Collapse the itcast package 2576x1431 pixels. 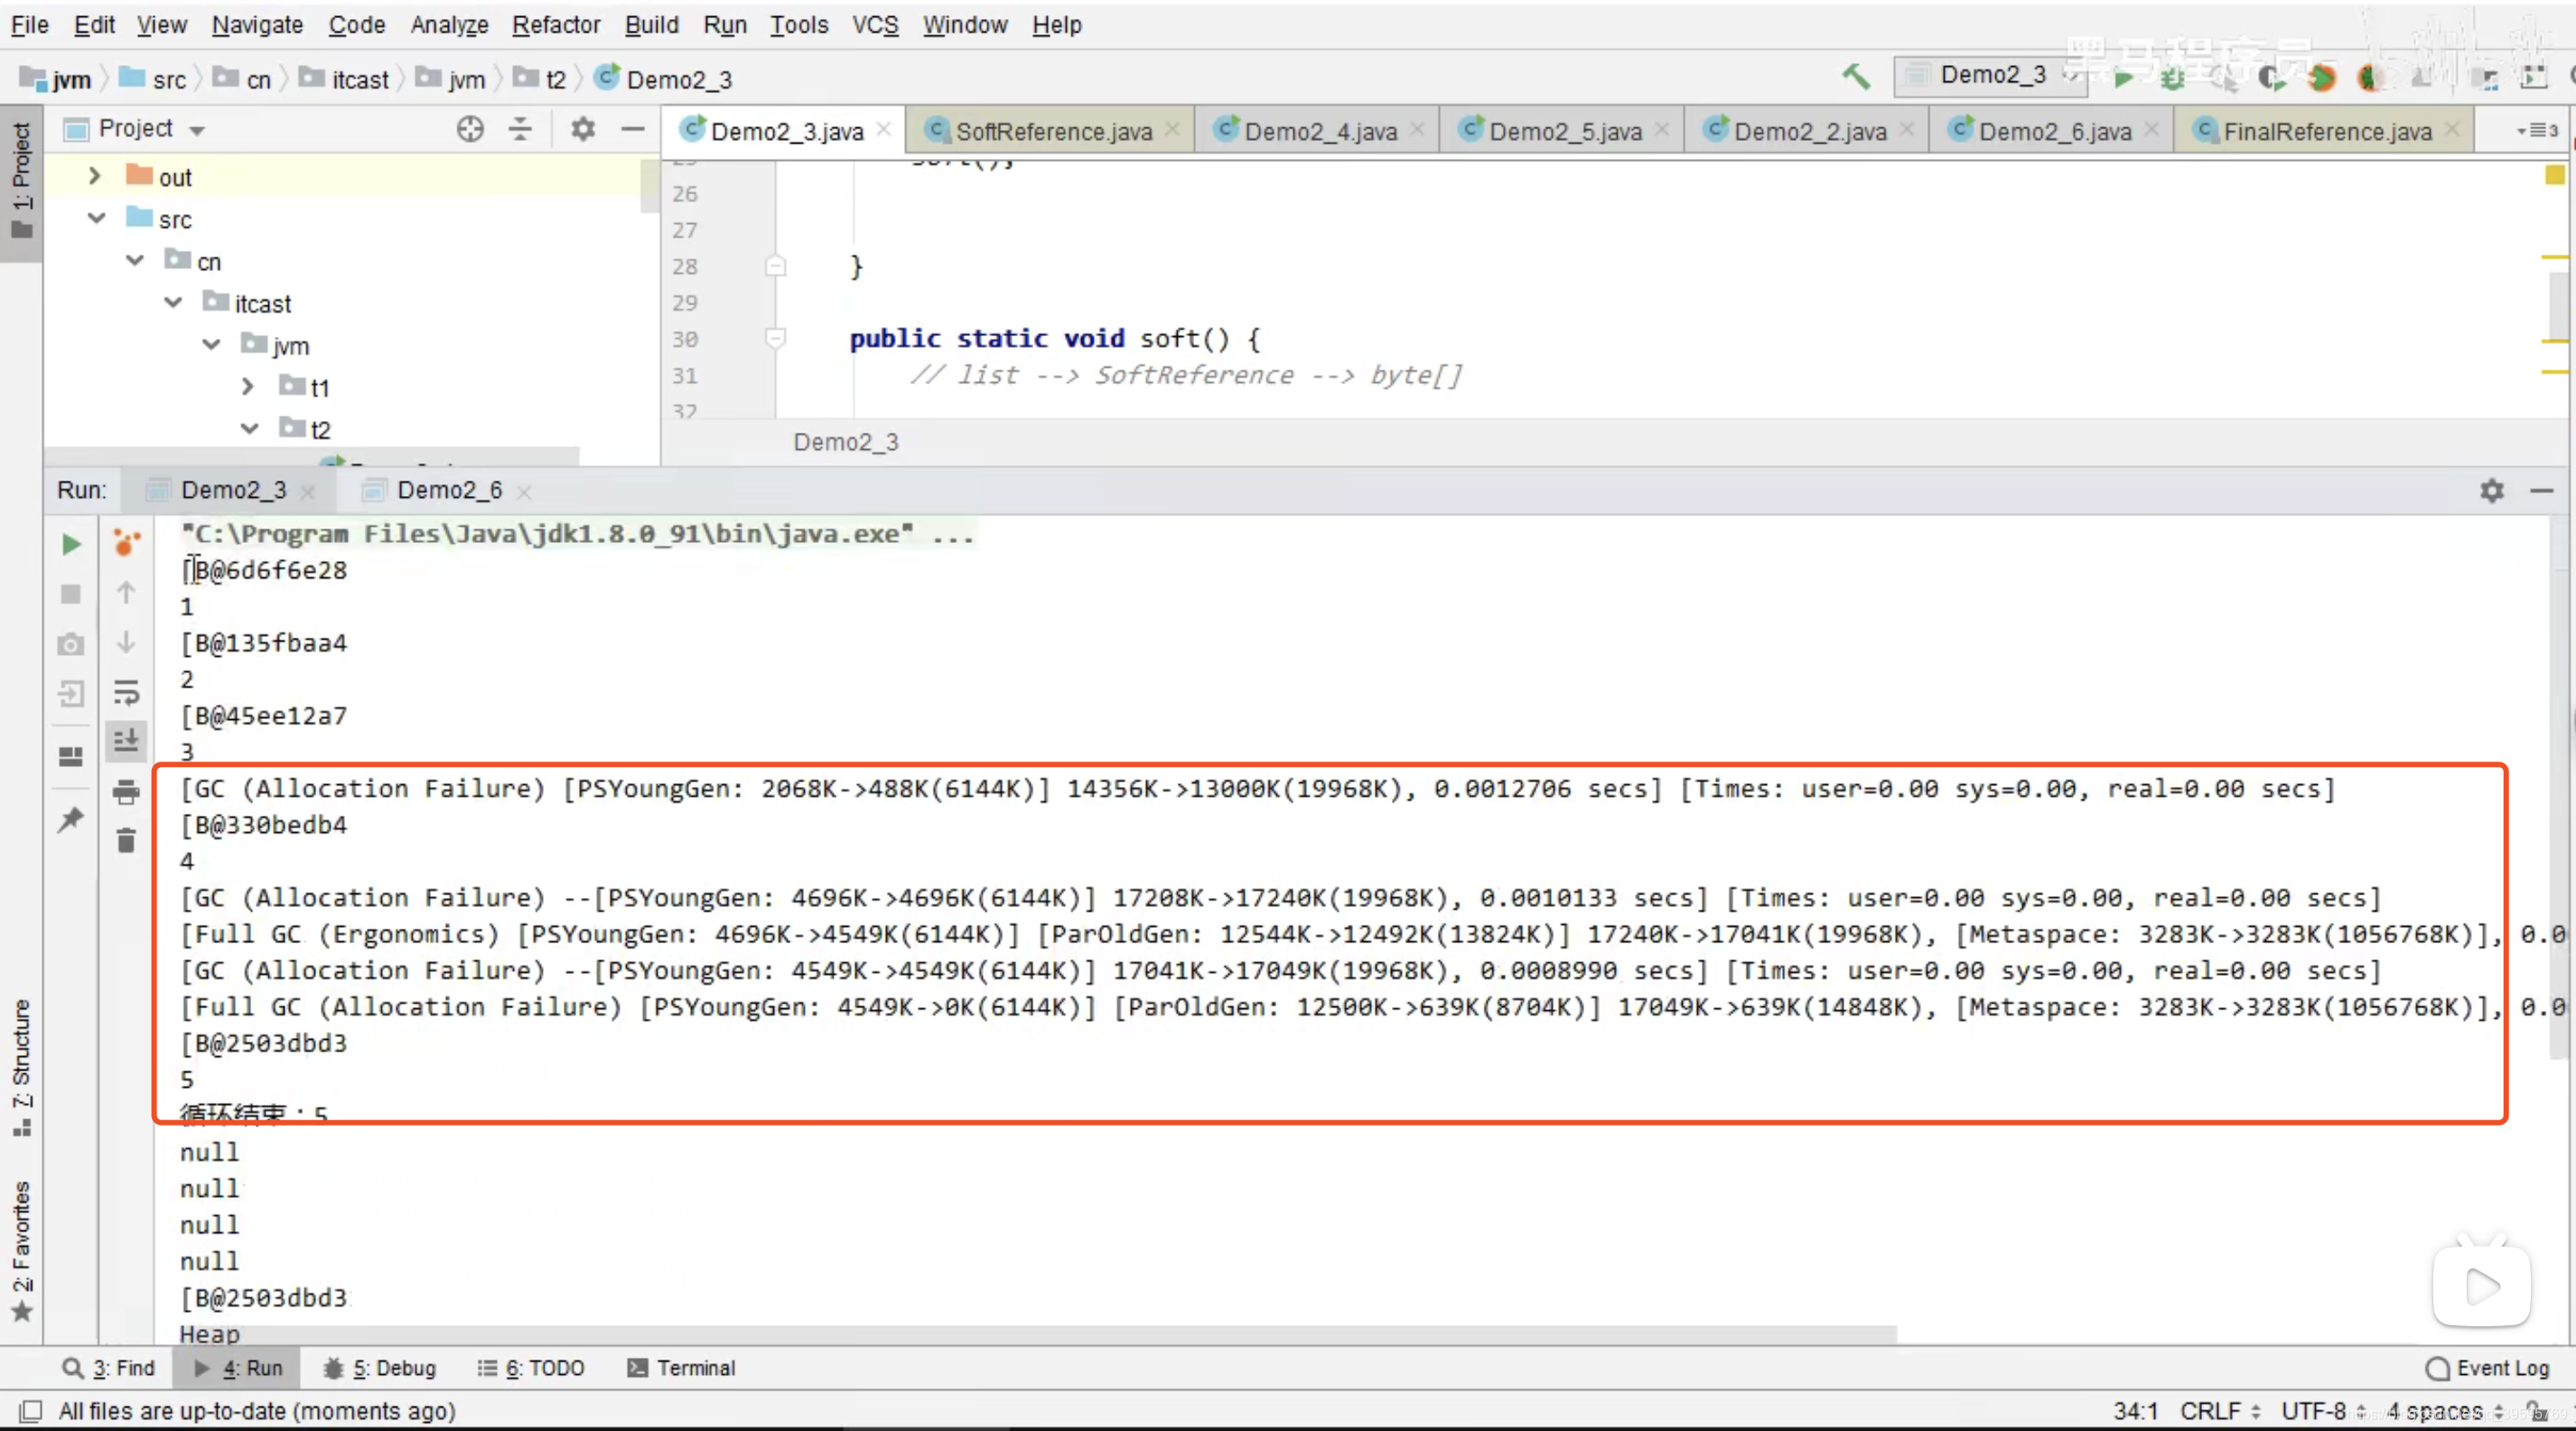[x=173, y=302]
